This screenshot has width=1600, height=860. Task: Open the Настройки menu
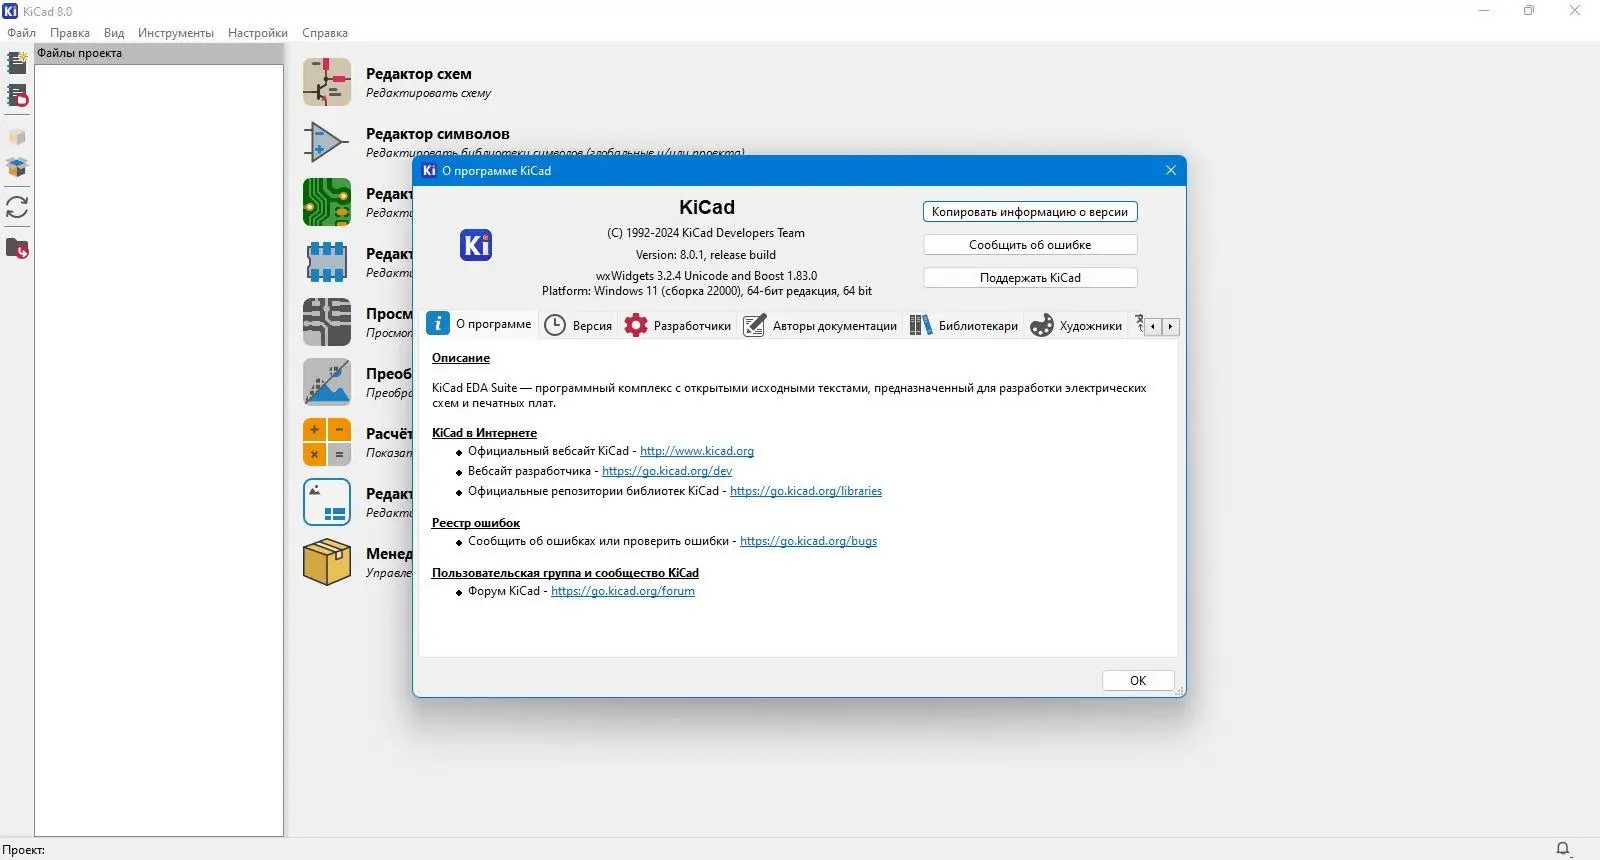click(258, 33)
